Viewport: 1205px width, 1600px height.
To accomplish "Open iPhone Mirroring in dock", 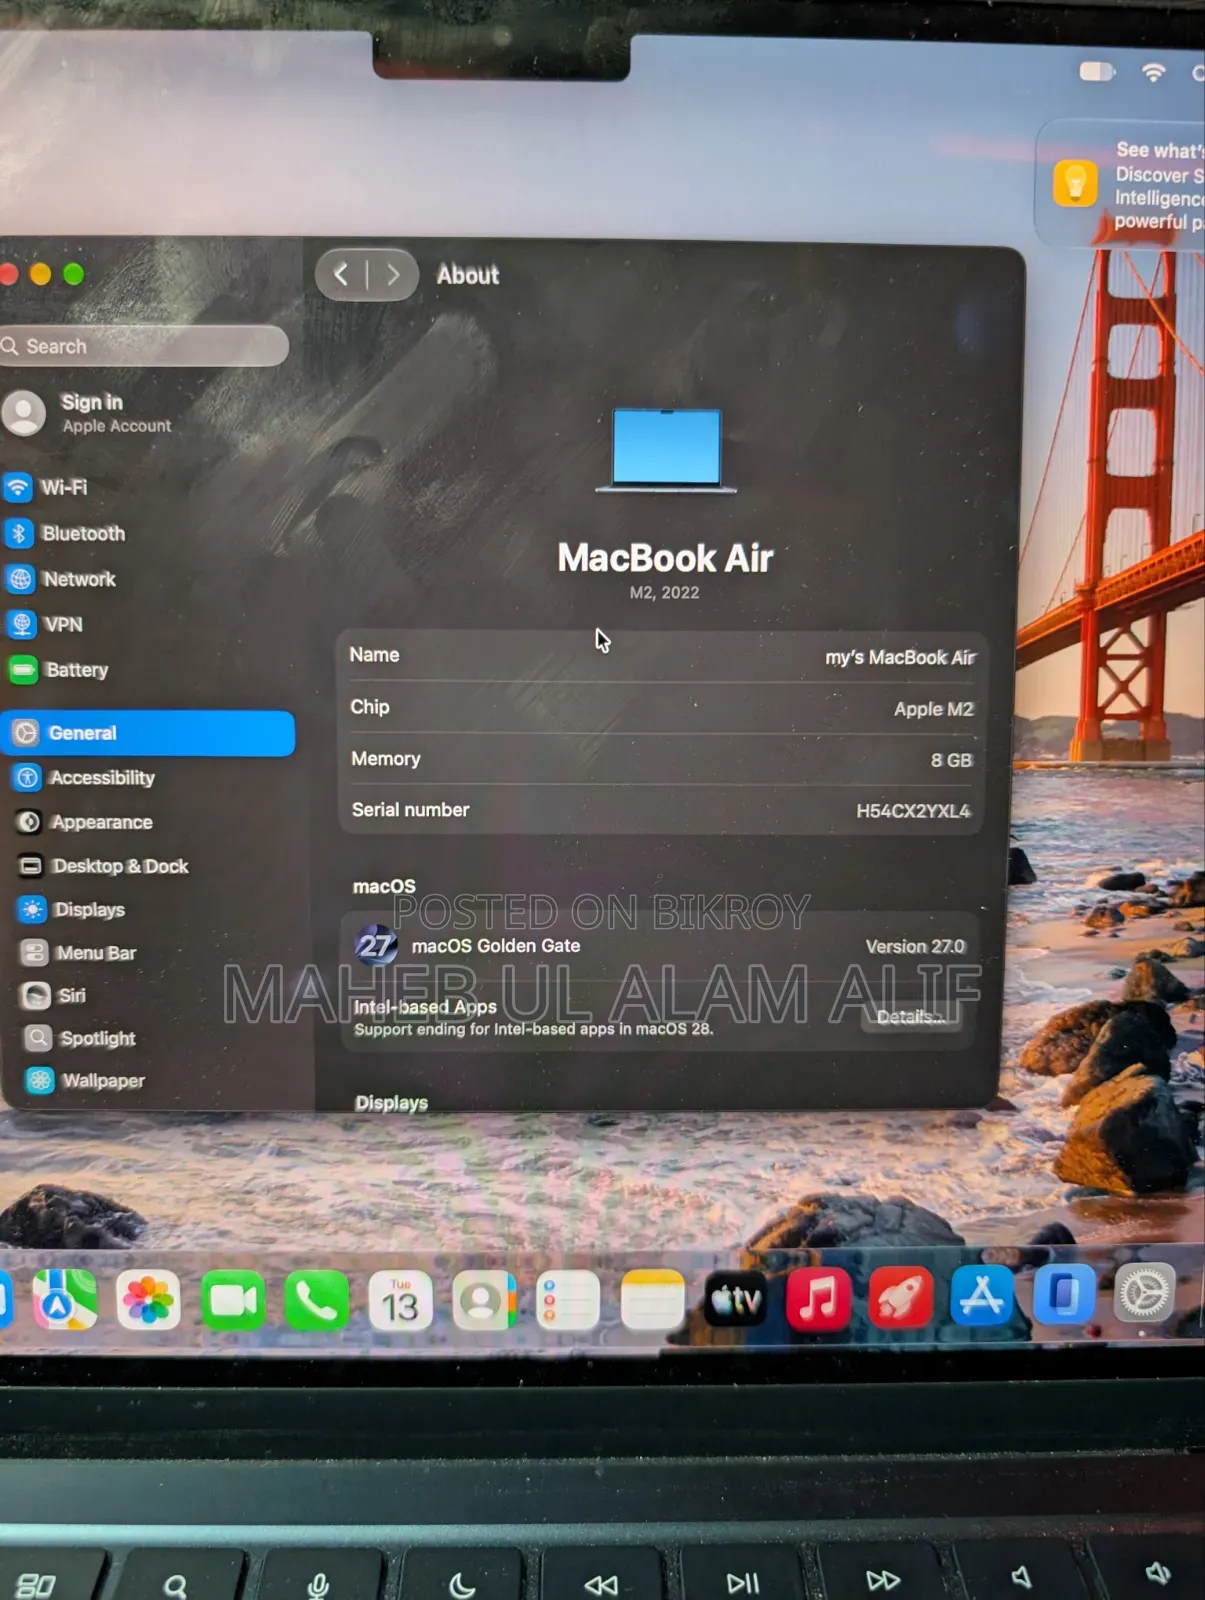I will (x=1063, y=1294).
